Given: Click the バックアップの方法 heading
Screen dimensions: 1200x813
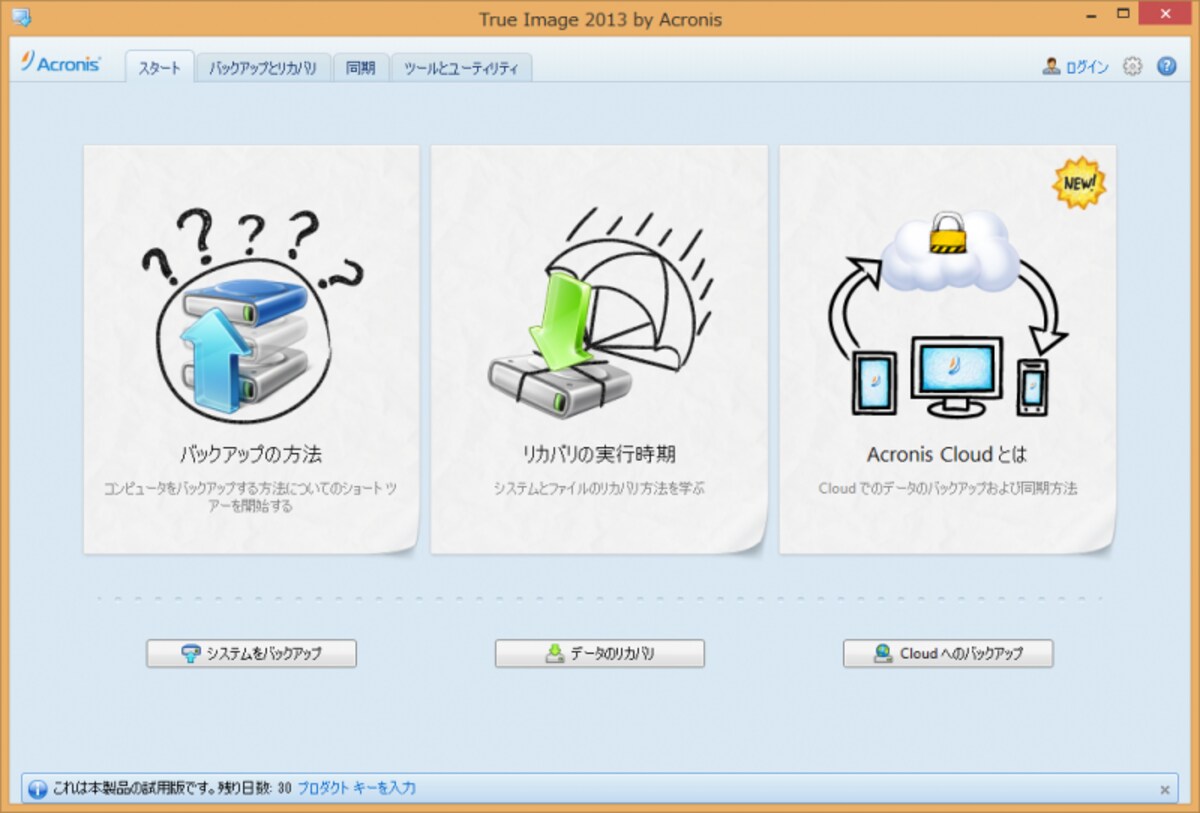Looking at the screenshot, I should 251,455.
